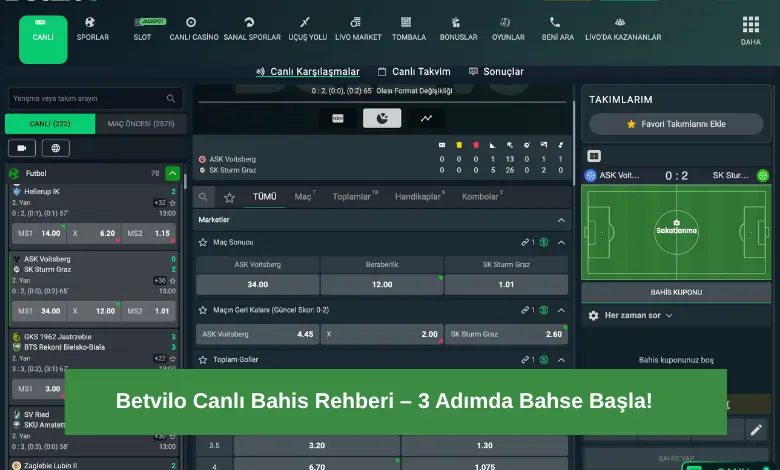780x470 pixels.
Task: Select the Handikaplar markets tab
Action: [x=419, y=197]
